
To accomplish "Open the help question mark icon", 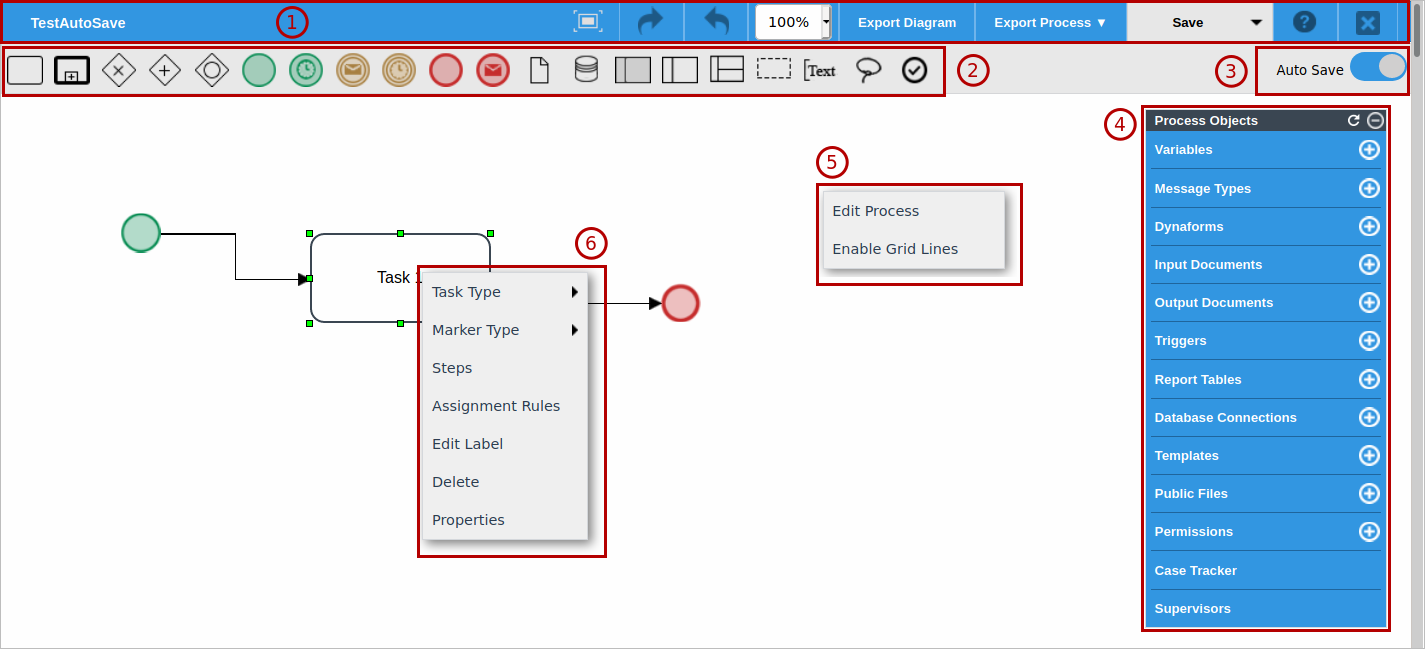I will 1304,22.
